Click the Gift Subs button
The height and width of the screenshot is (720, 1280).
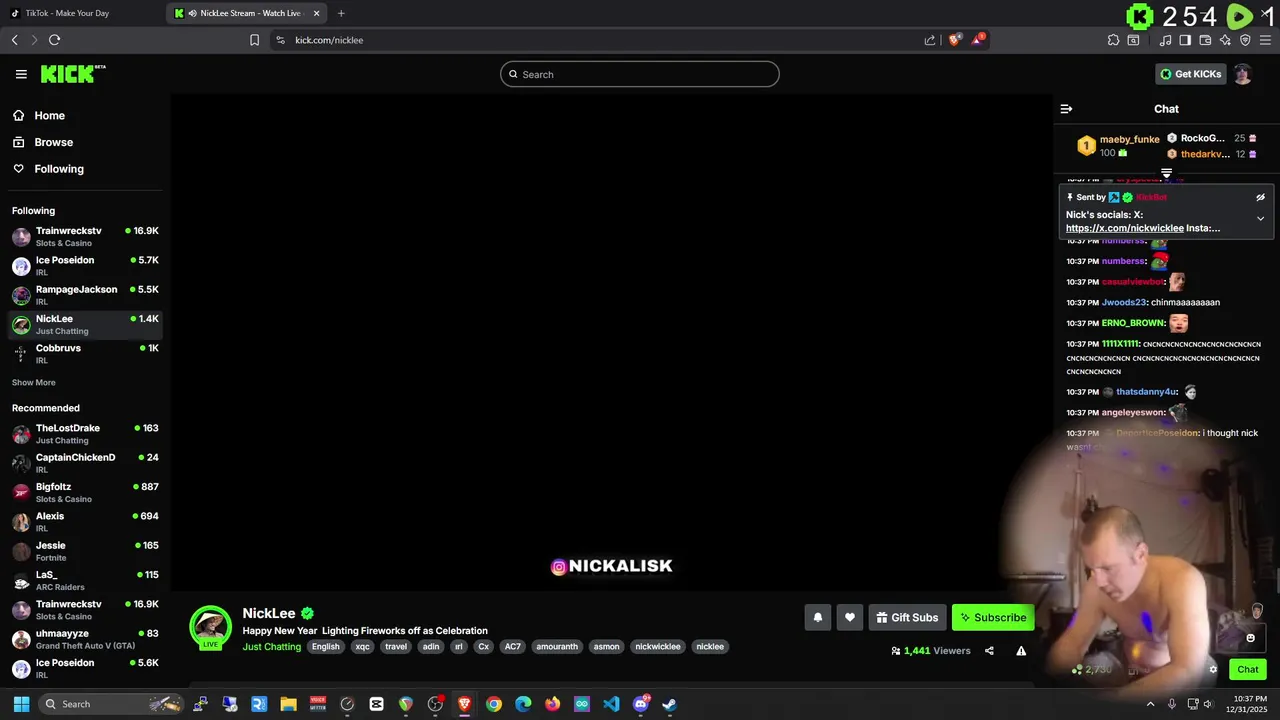907,617
